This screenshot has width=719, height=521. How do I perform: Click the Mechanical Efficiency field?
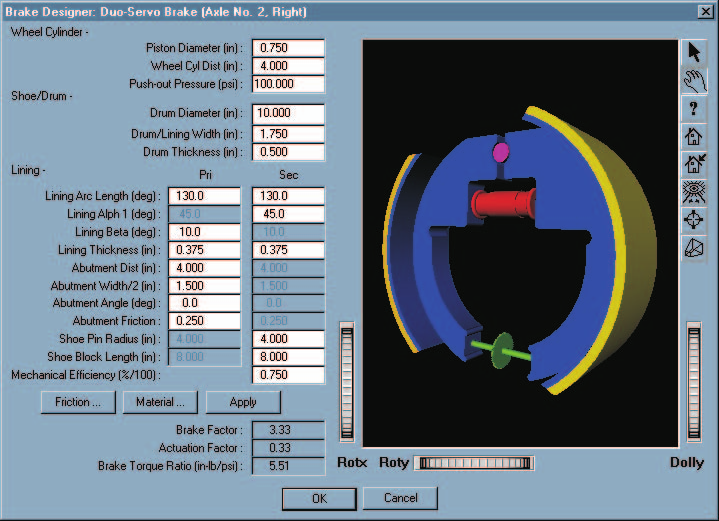coord(288,375)
